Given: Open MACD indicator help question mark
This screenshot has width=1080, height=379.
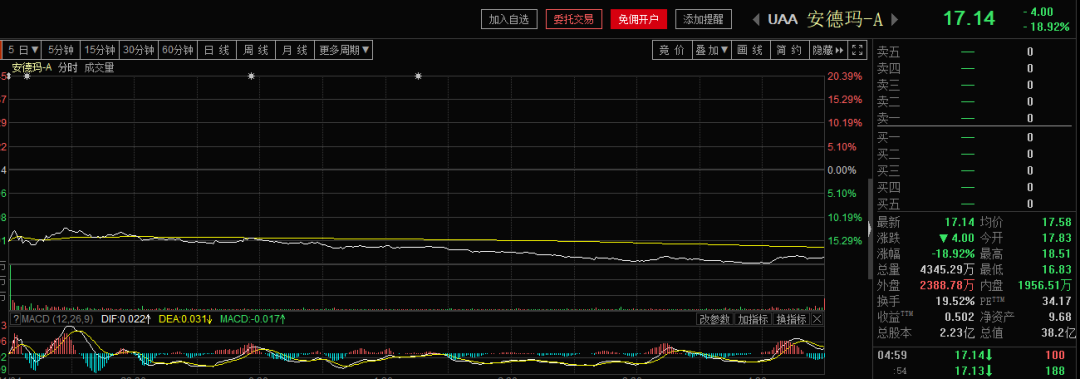Looking at the screenshot, I should pos(16,319).
